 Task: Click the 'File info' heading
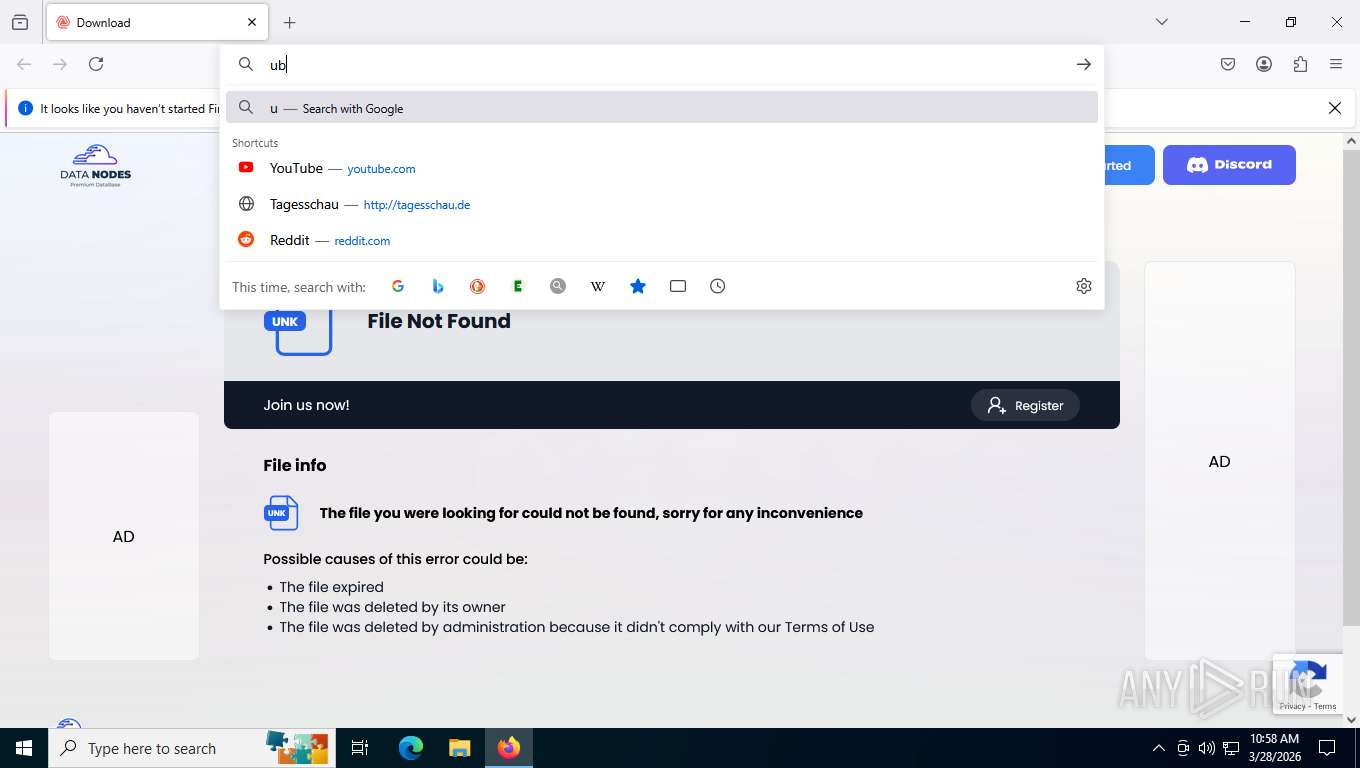click(295, 465)
